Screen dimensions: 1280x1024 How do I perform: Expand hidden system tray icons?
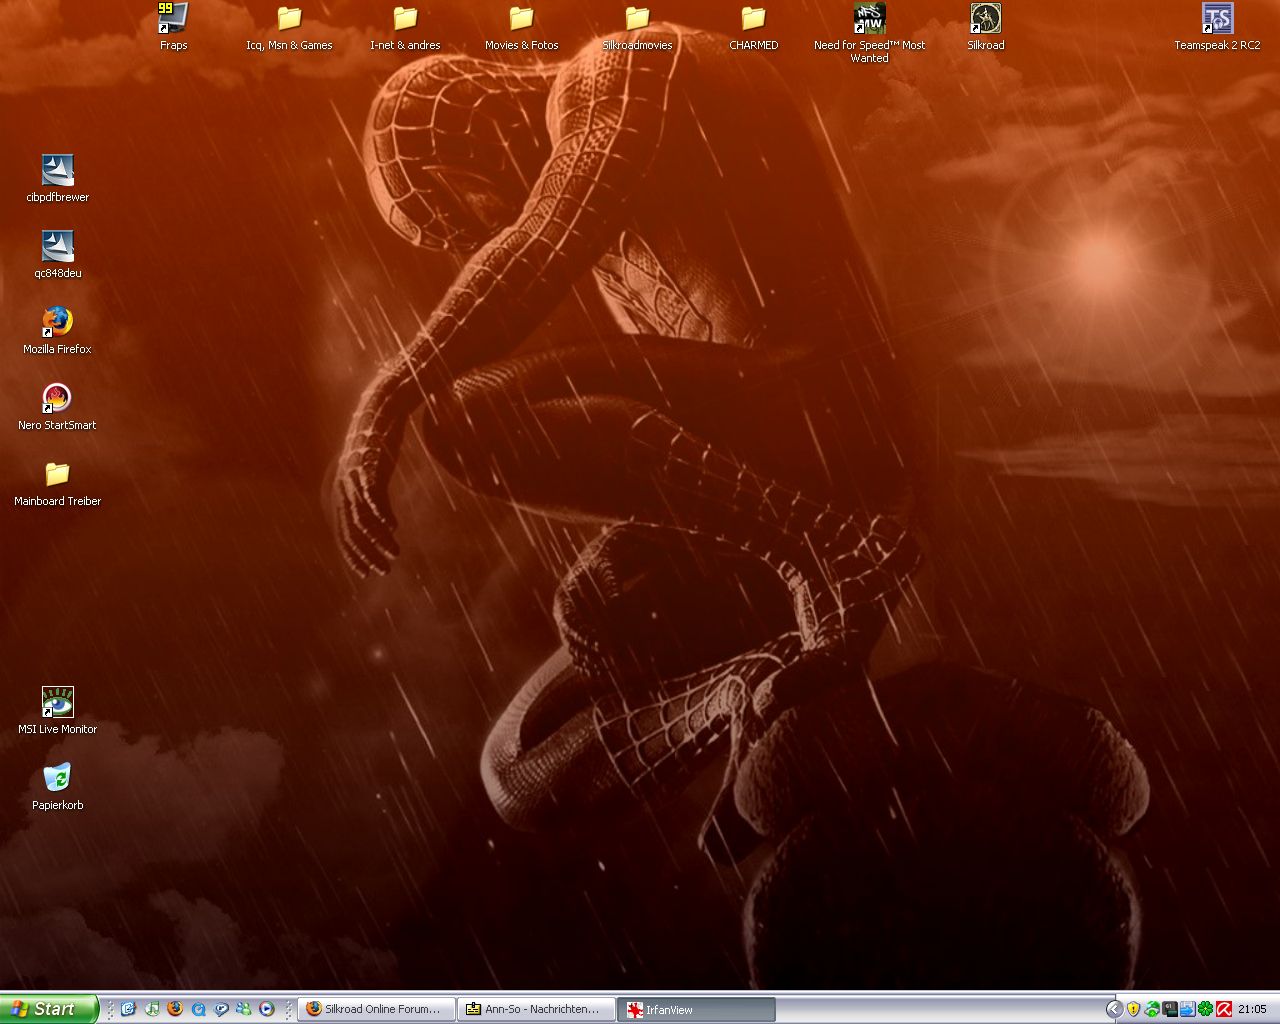pyautogui.click(x=1114, y=1009)
